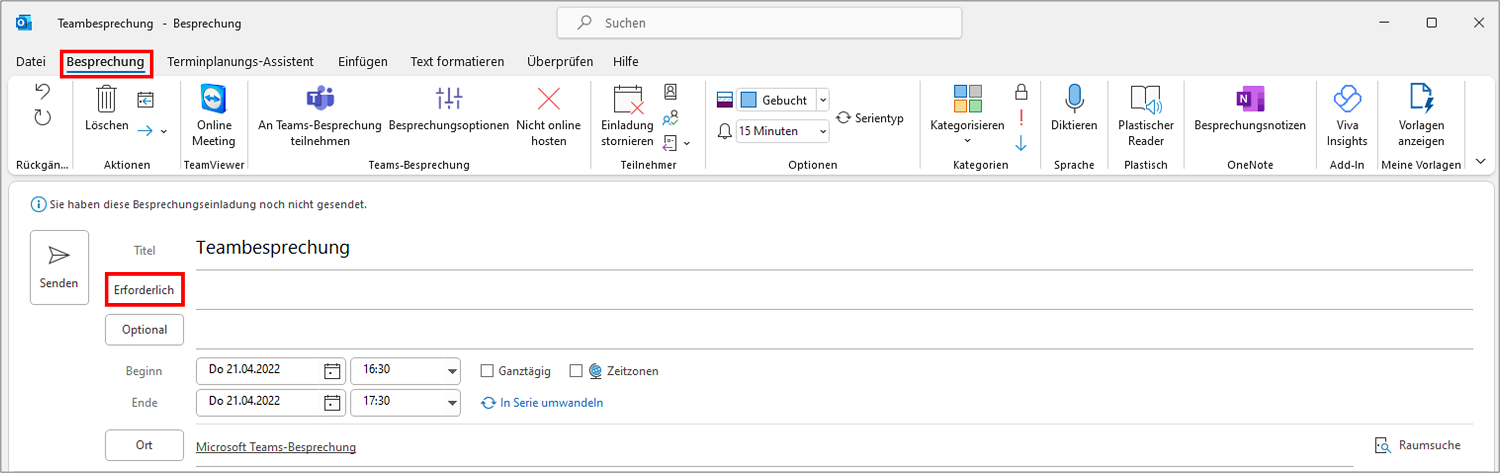Tick the Zeitzonen checkbox

575,371
